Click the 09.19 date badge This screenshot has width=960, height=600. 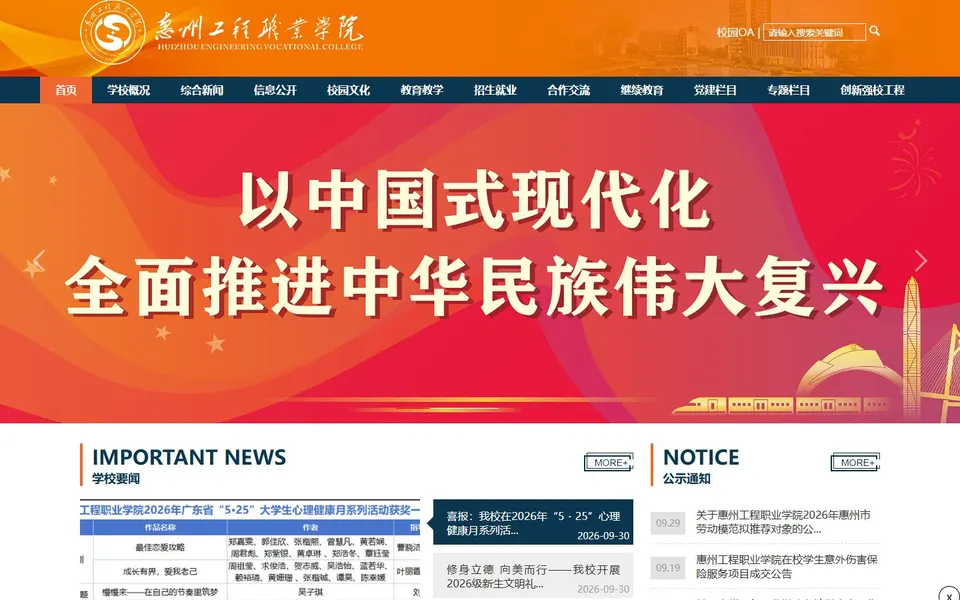click(667, 568)
